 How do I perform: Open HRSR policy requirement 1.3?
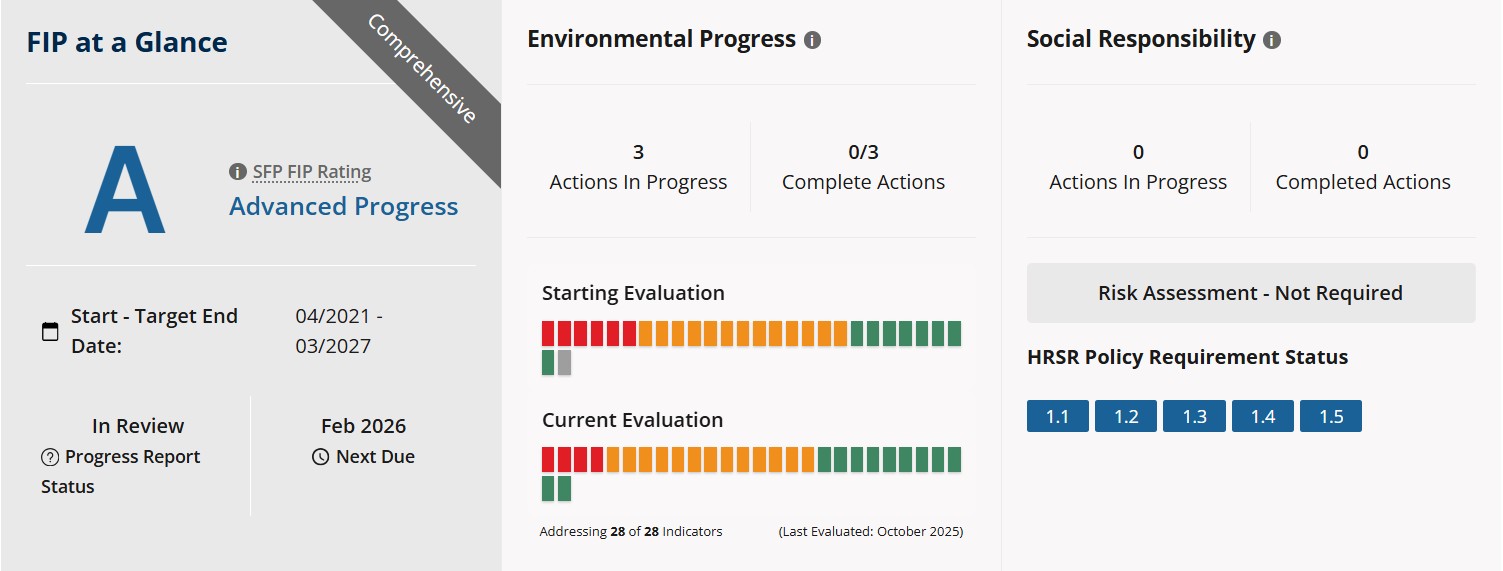coord(1194,417)
